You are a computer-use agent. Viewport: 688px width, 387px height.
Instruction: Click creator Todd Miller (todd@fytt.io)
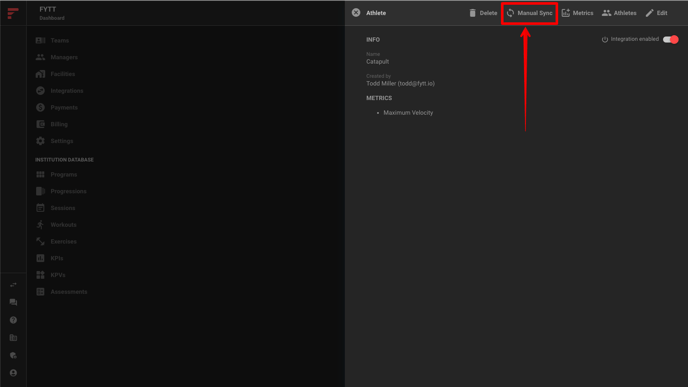pyautogui.click(x=401, y=83)
